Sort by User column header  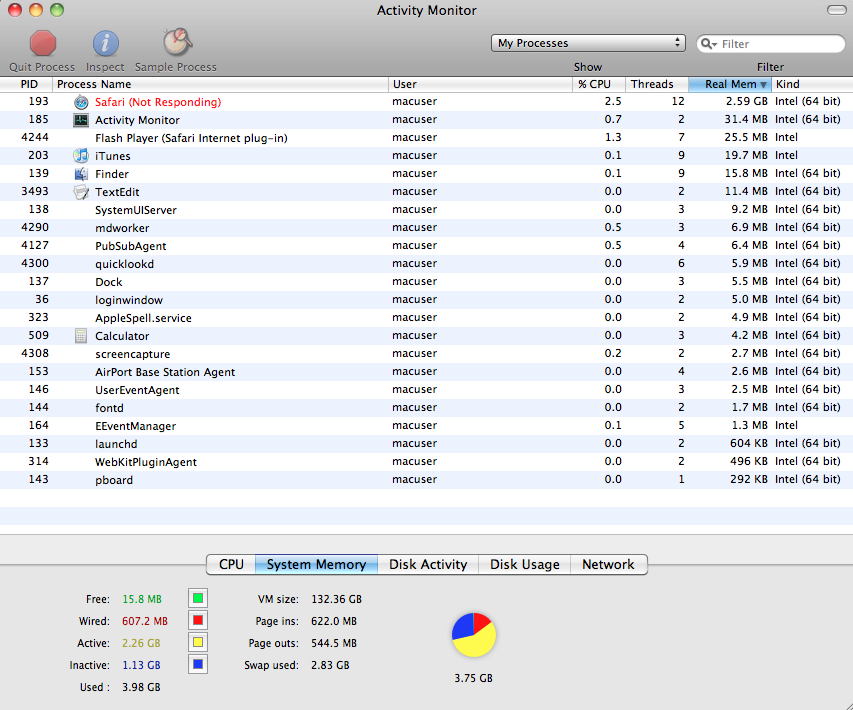pos(480,84)
